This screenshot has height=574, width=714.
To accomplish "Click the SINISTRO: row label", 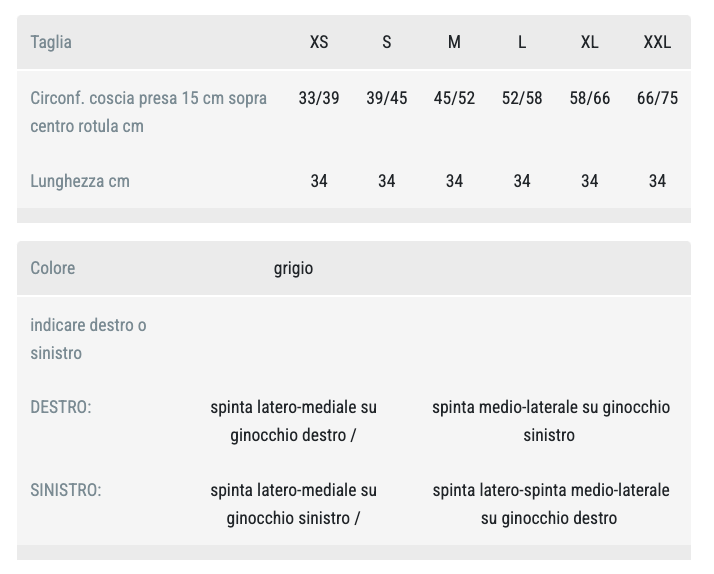I will point(66,490).
